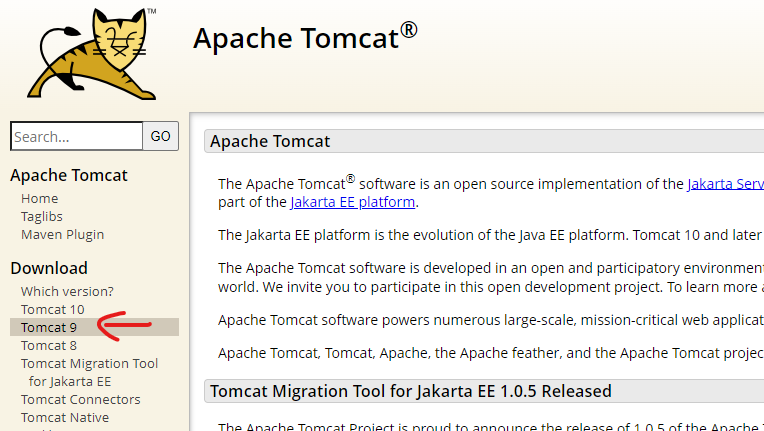The height and width of the screenshot is (431, 764).
Task: Focus the Search input field
Action: (x=76, y=136)
